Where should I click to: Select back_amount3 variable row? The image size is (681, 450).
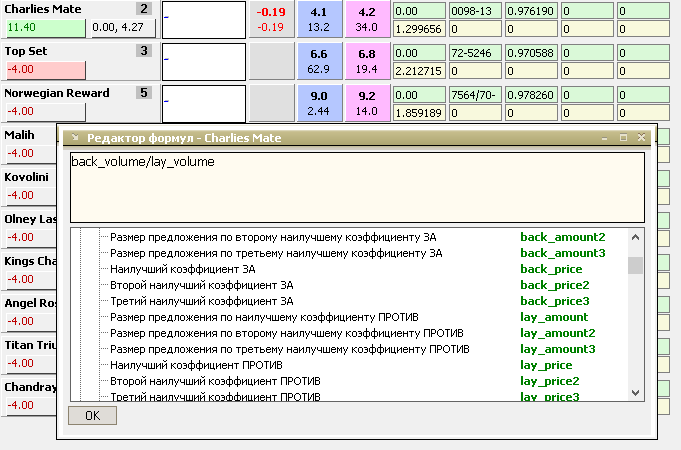[x=357, y=253]
